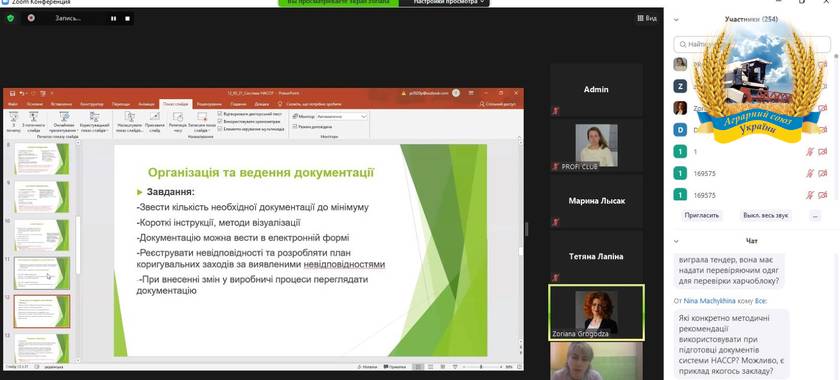Toggle the play narrations checkbox

(220, 114)
